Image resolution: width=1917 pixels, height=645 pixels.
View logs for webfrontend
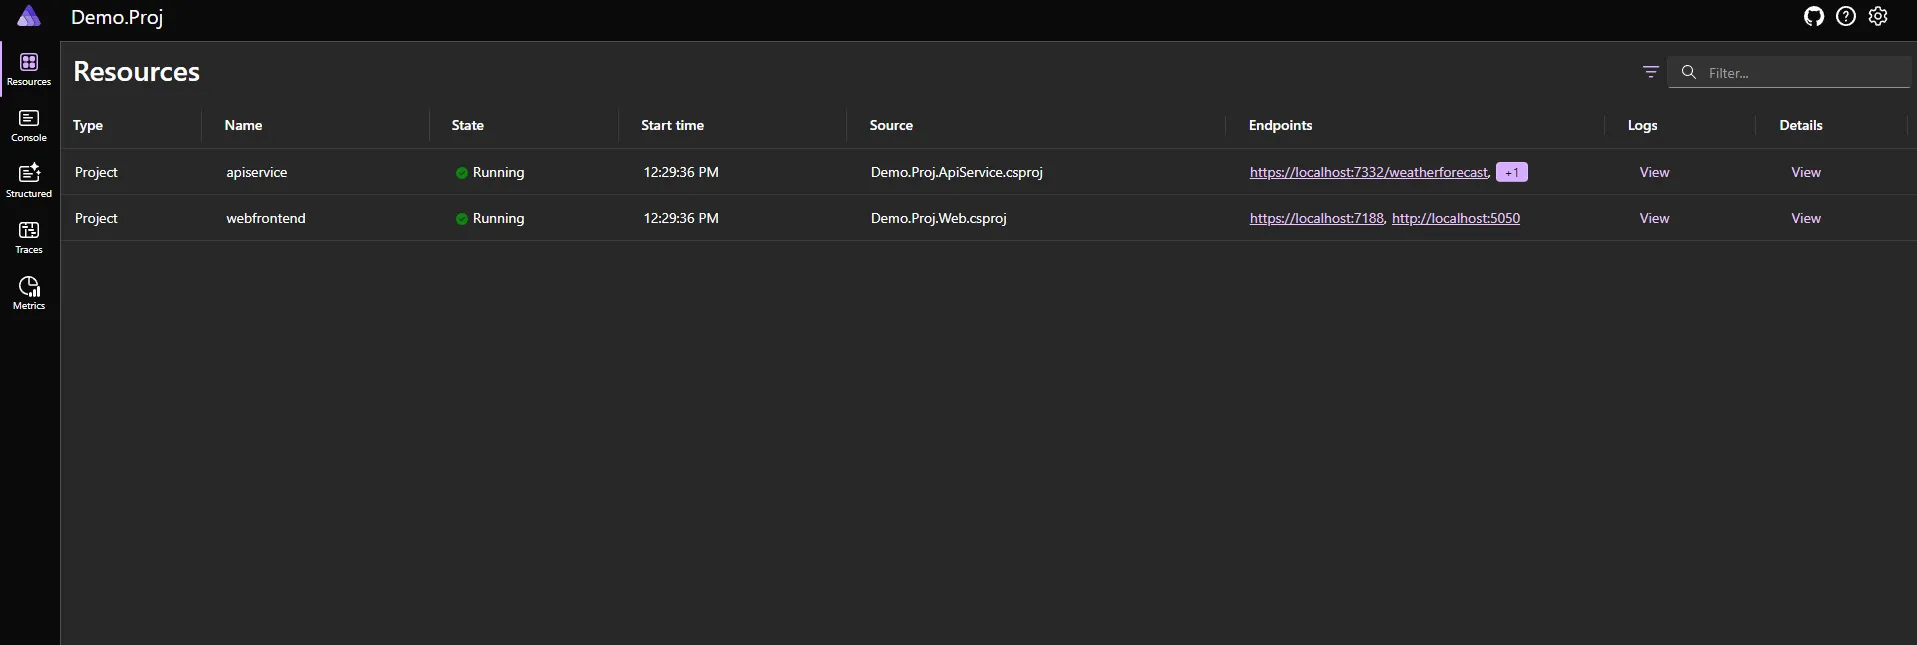tap(1654, 218)
